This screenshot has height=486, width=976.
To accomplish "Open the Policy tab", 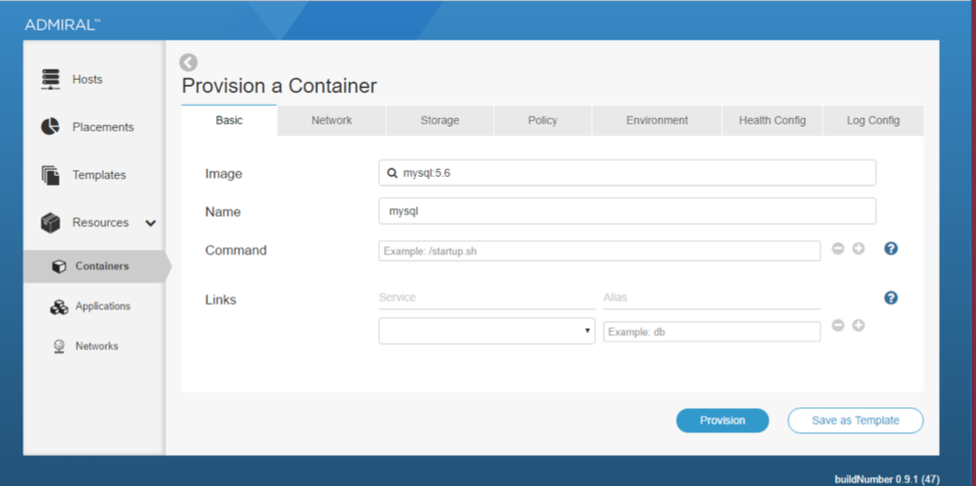I will coord(543,121).
